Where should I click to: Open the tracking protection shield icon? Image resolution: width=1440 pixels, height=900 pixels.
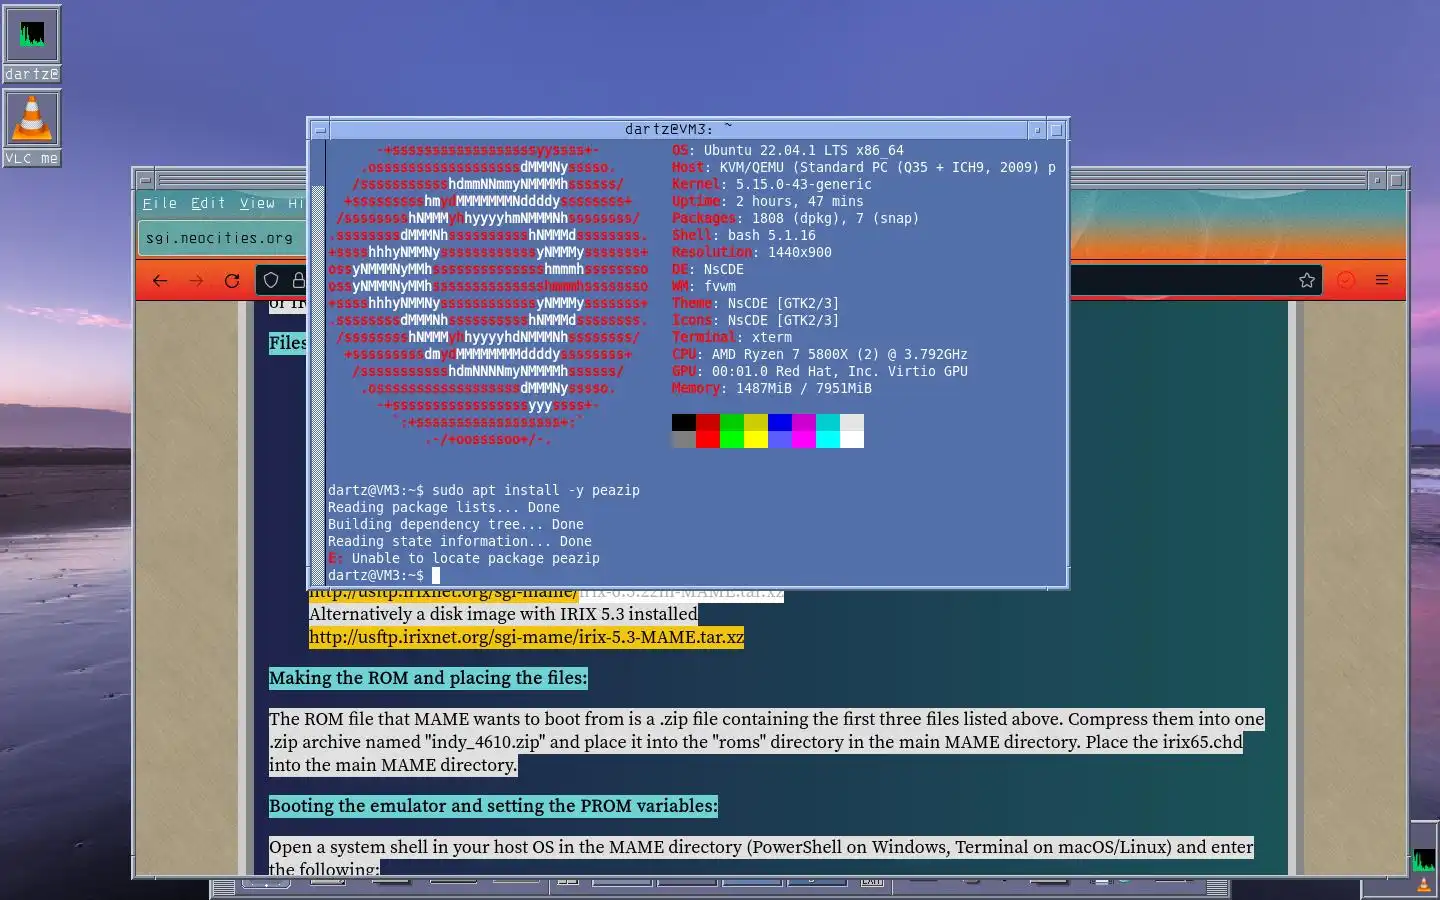coord(271,281)
